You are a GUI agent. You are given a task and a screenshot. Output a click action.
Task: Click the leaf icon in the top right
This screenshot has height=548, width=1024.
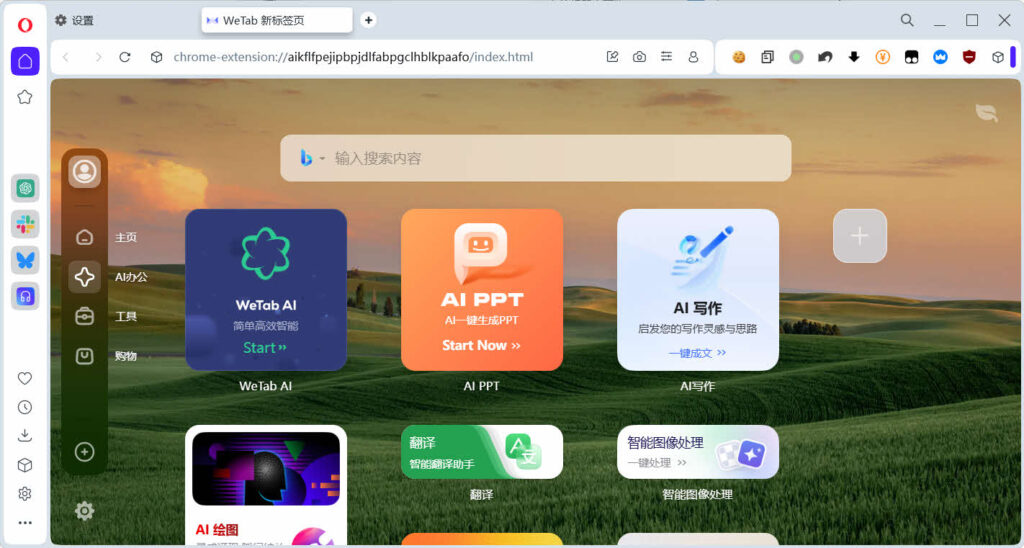click(x=986, y=112)
